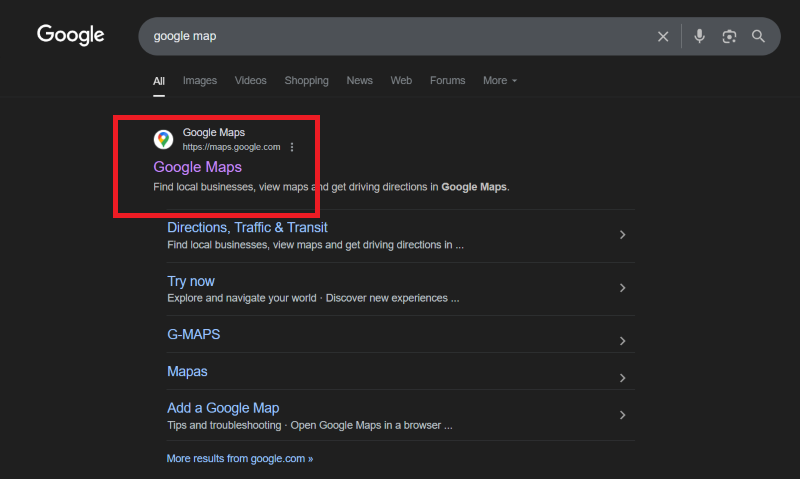
Task: Click Google Maps site name above URL
Action: point(214,133)
